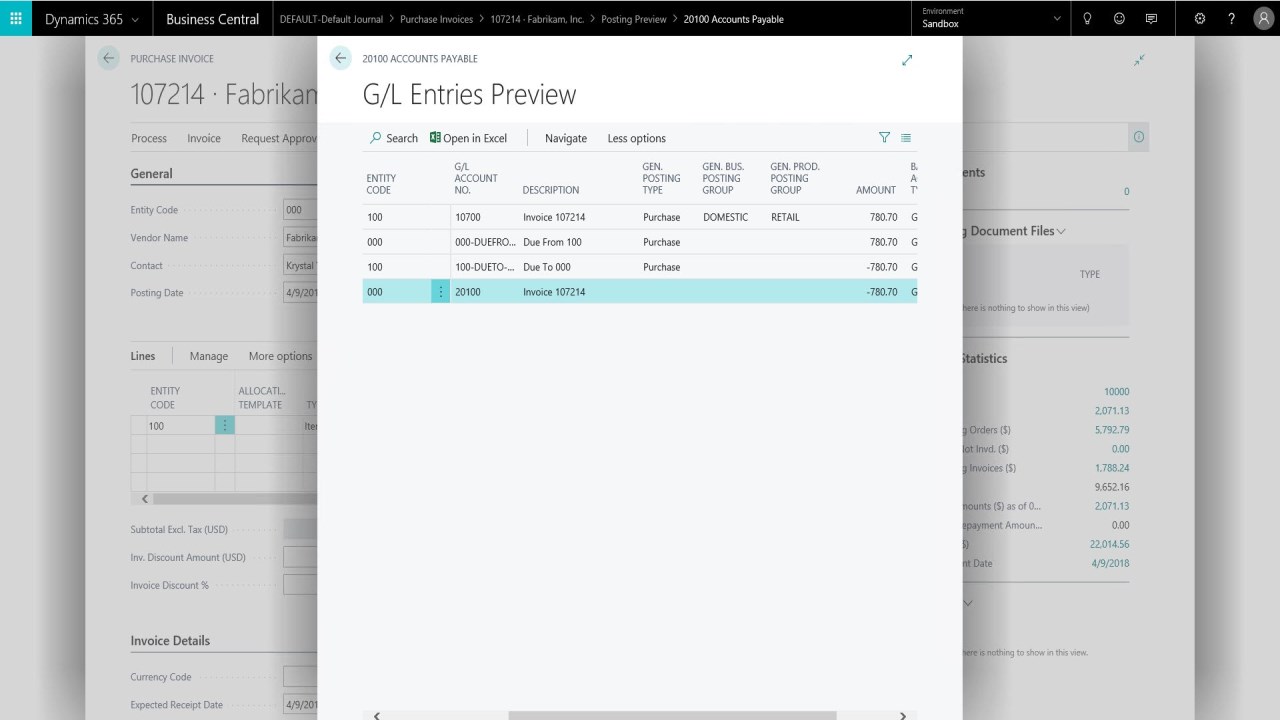Expand the Document Files section chevron

coord(1061,231)
